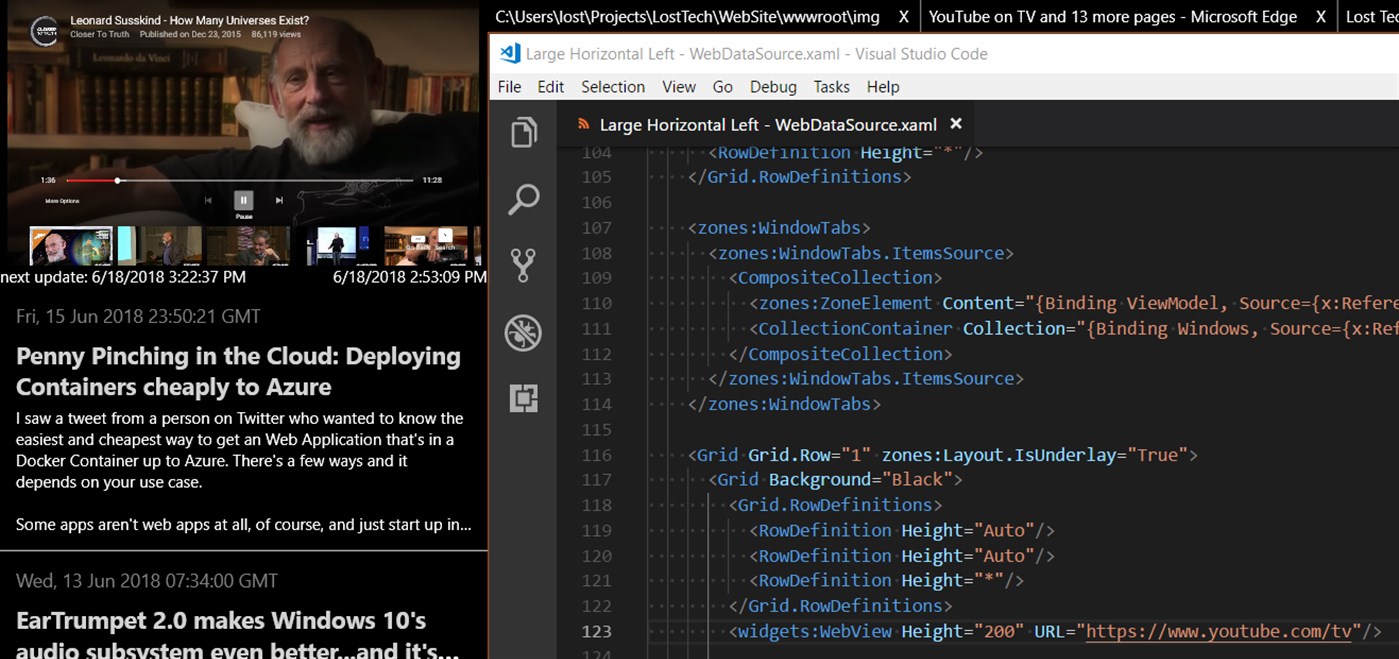
Task: Click line number 107 in gutter
Action: [596, 228]
